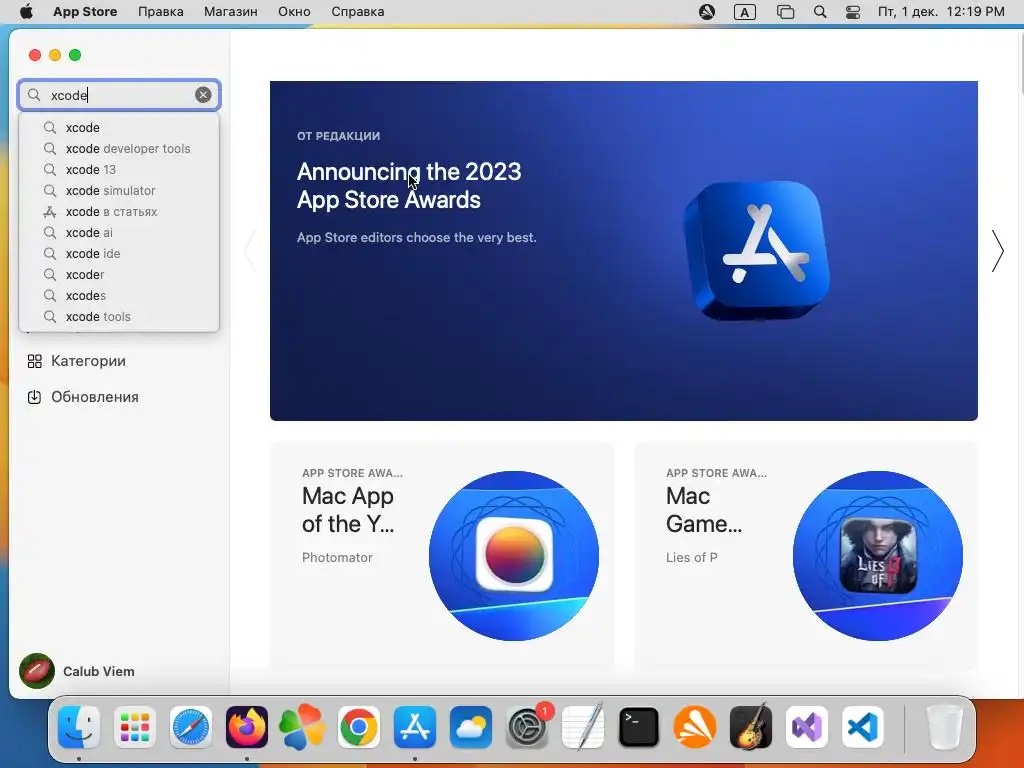Open Launchpad from the Dock

point(135,727)
